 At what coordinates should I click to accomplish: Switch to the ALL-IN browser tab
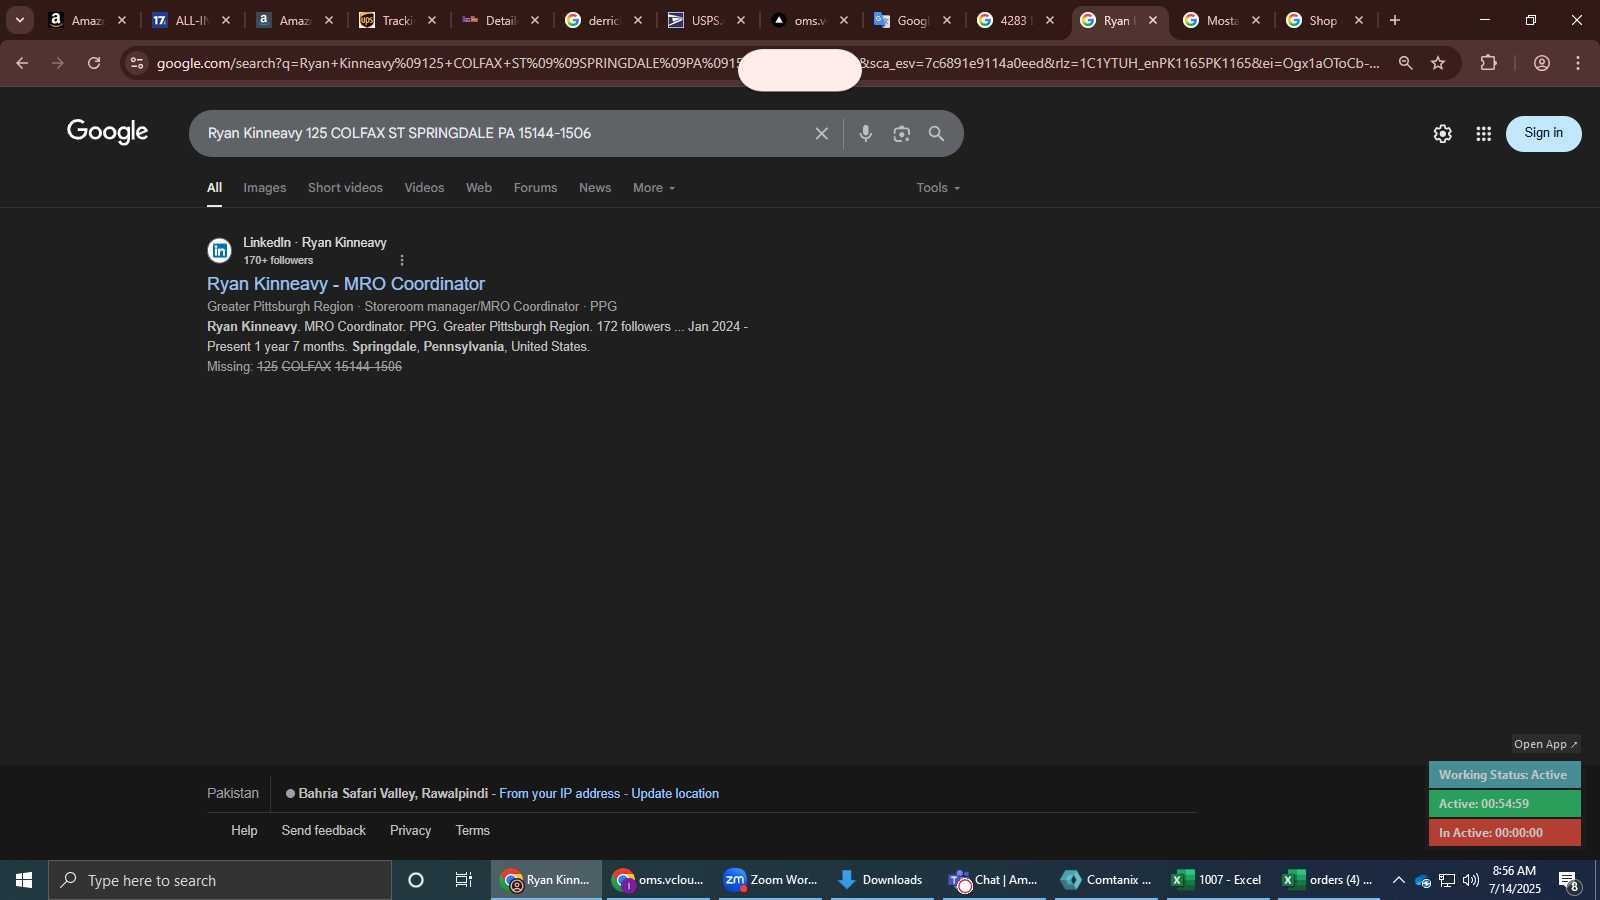190,20
